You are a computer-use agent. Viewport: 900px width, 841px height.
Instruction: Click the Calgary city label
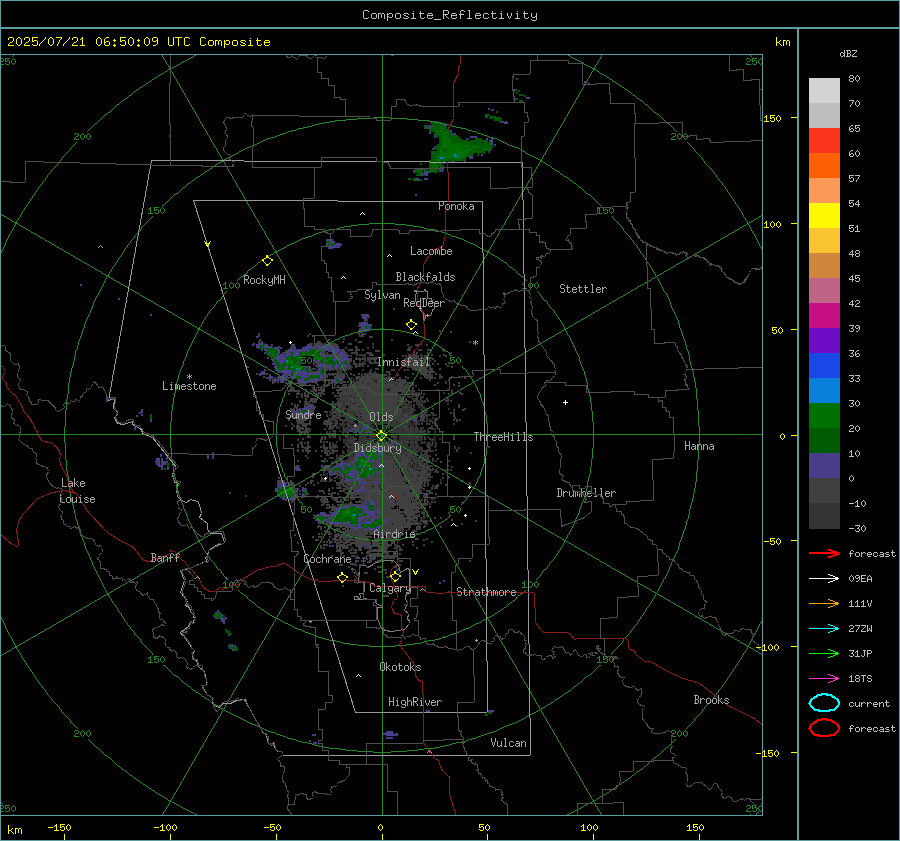(x=390, y=588)
